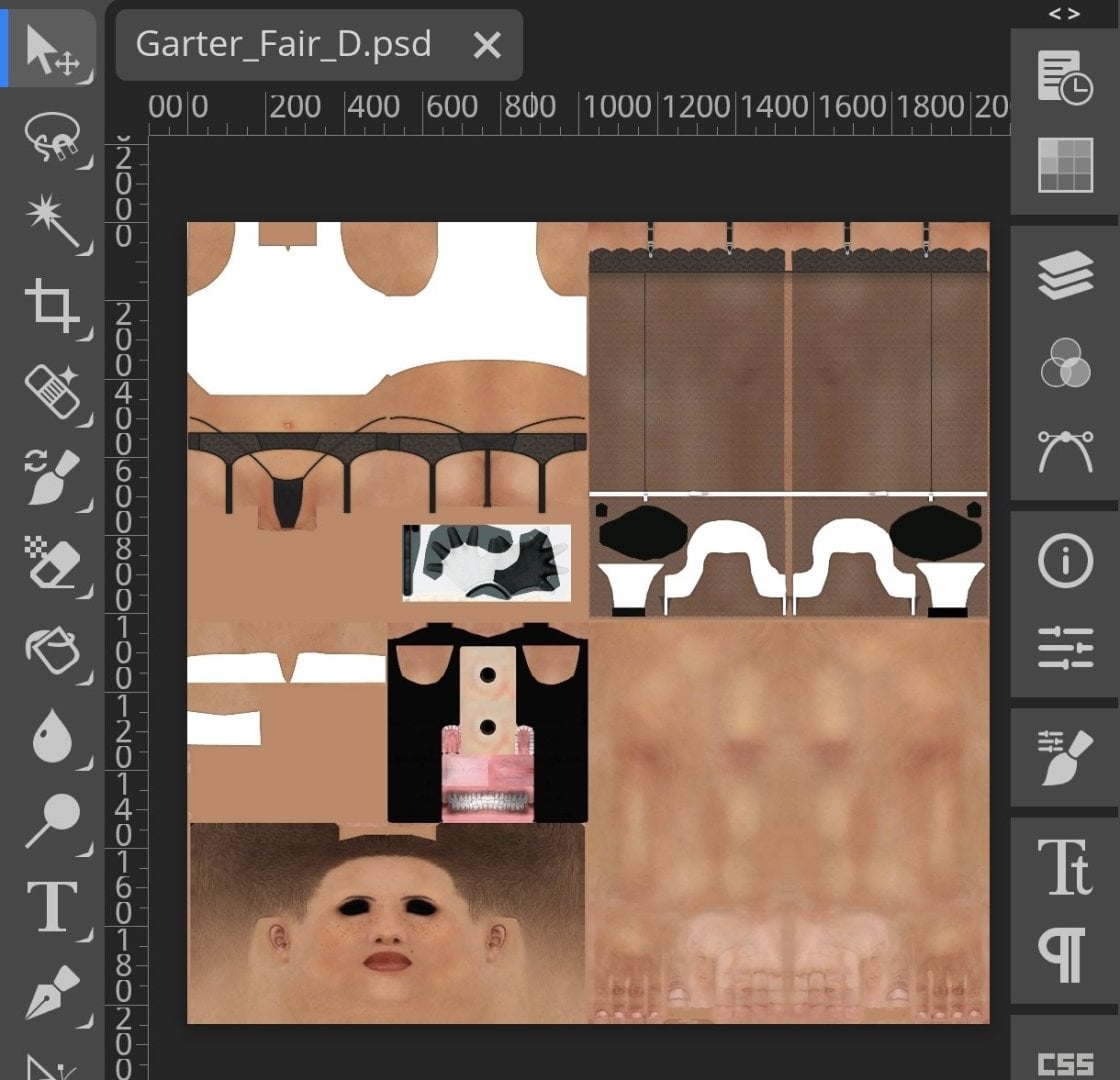Image resolution: width=1120 pixels, height=1080 pixels.
Task: Open the Channels panel
Action: point(1065,363)
